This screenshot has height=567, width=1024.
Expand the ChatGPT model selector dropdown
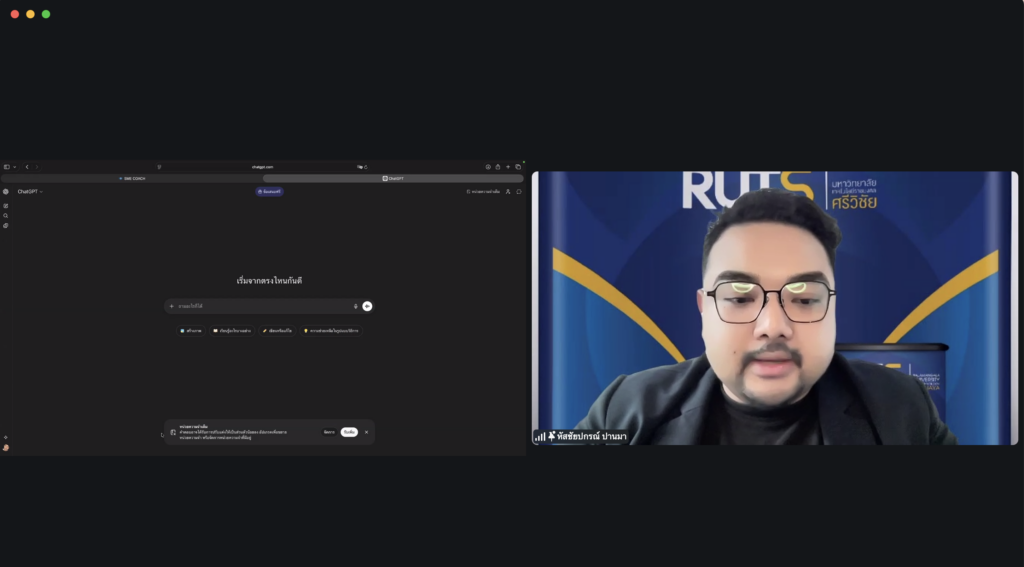click(30, 191)
